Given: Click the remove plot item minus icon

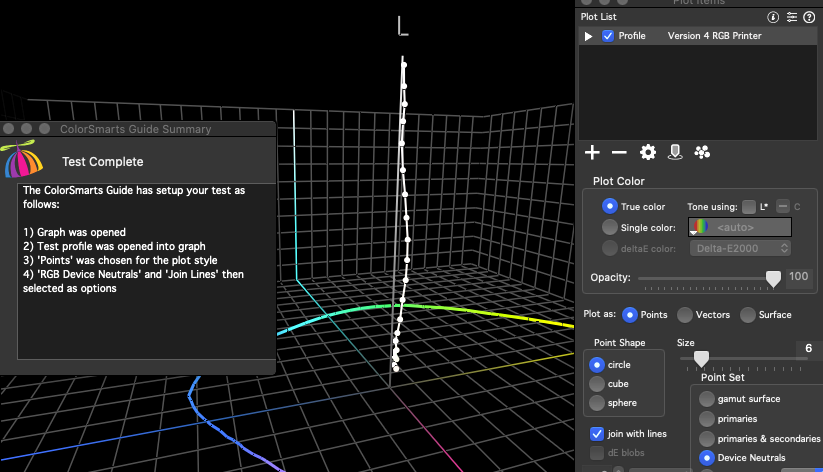Looking at the screenshot, I should coord(619,152).
